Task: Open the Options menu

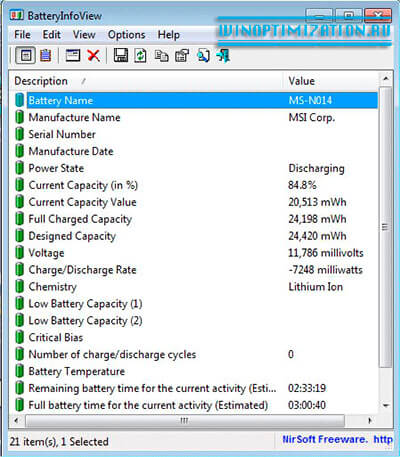Action: click(x=126, y=35)
